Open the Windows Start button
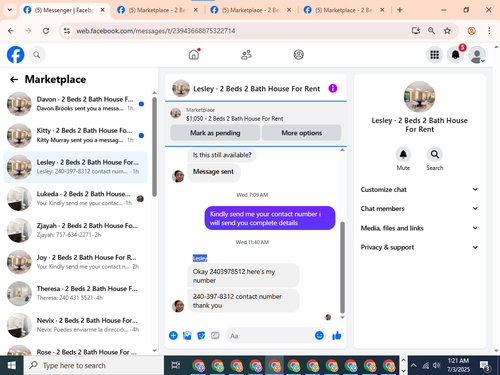 point(12,365)
